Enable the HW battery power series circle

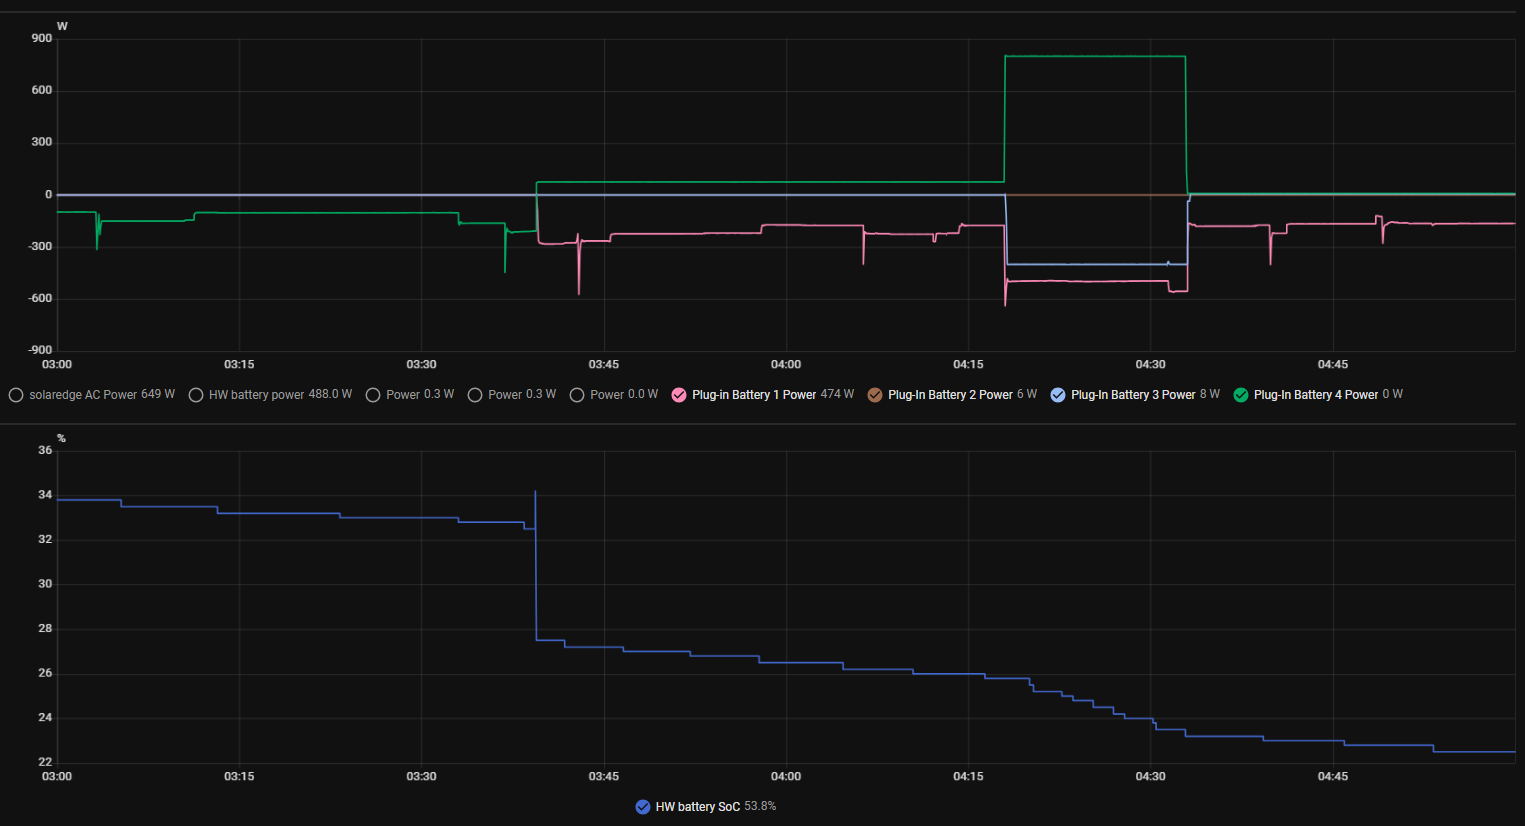click(196, 395)
